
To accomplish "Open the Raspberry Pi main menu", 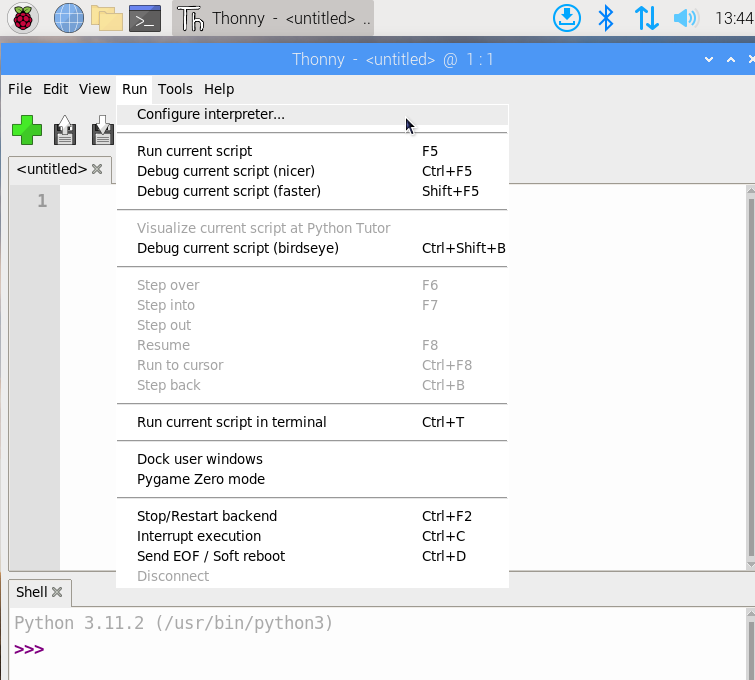I will 23,18.
